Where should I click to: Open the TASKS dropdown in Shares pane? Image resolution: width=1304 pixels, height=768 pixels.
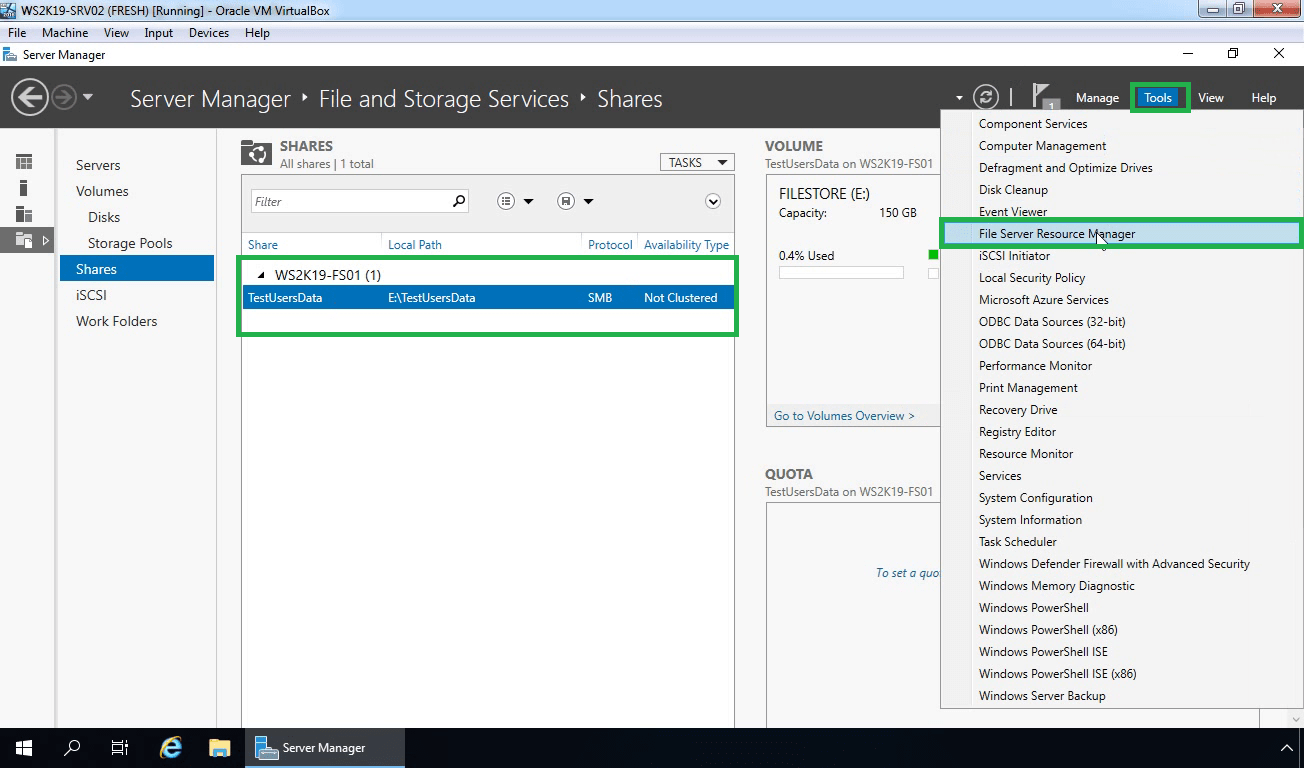point(697,161)
